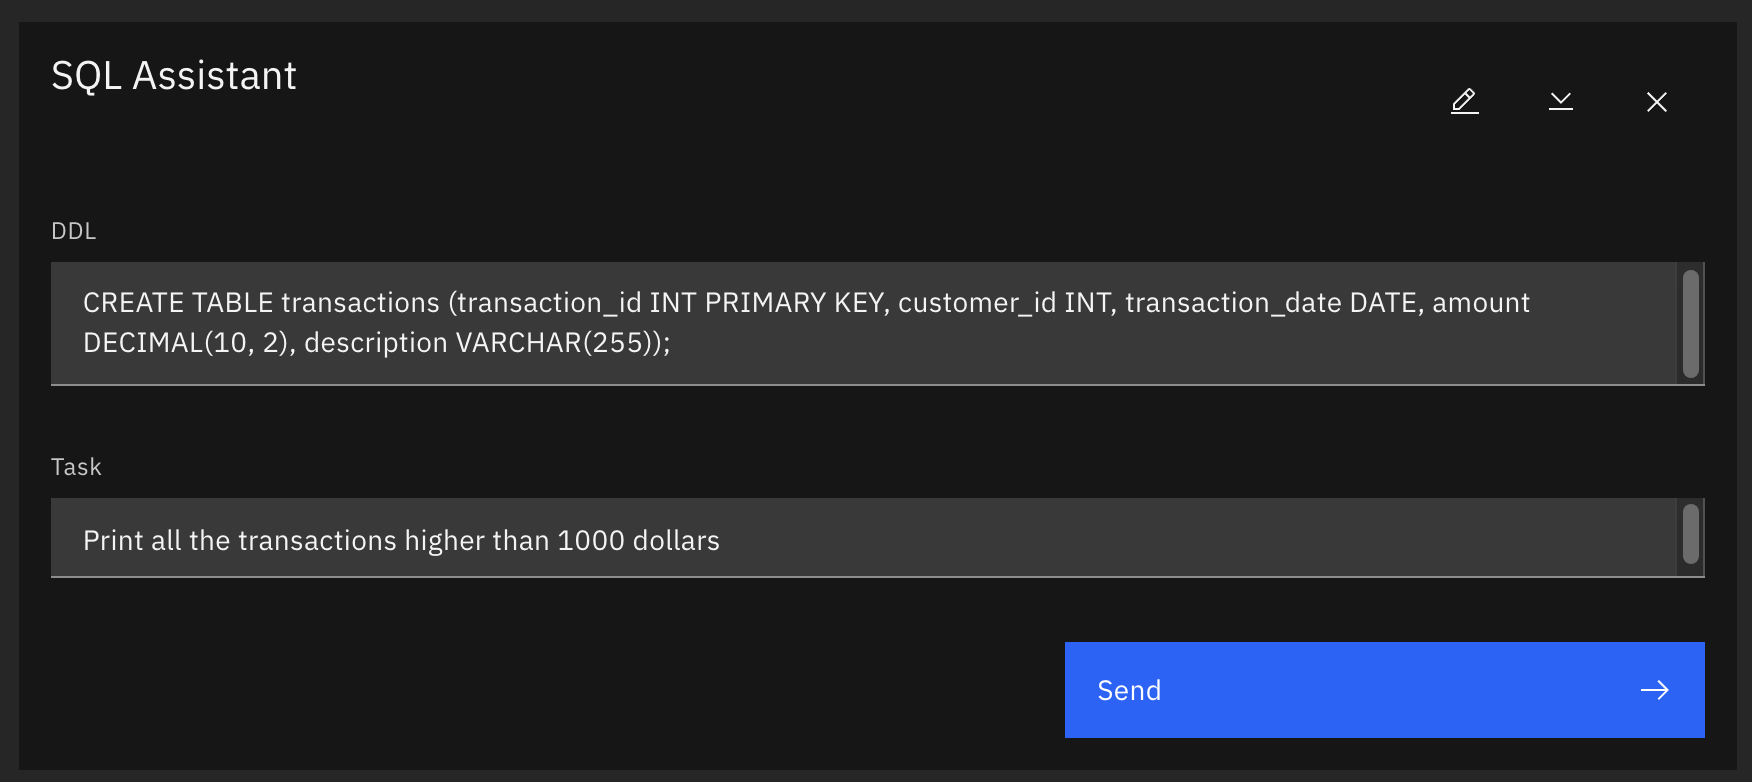The image size is (1752, 782).
Task: Minimize the panel using the collapse icon
Action: (1560, 101)
